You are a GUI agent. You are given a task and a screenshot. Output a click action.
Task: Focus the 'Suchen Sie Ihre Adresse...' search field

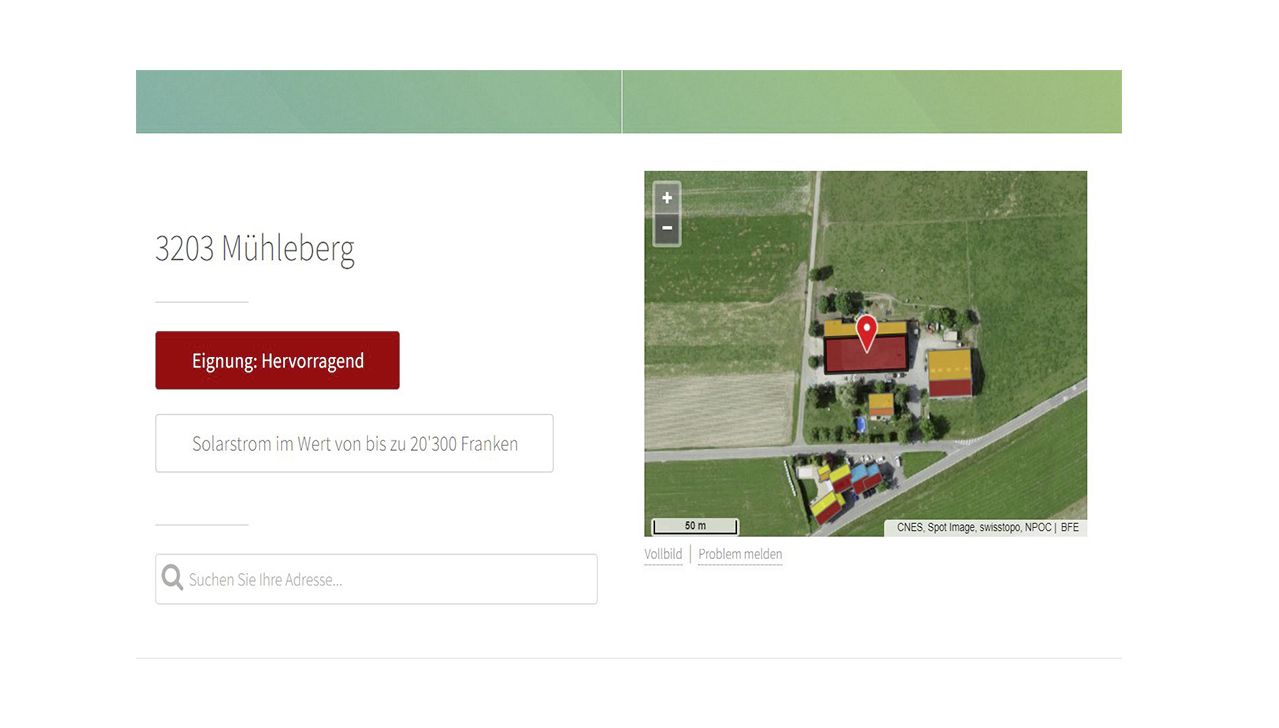pyautogui.click(x=376, y=579)
